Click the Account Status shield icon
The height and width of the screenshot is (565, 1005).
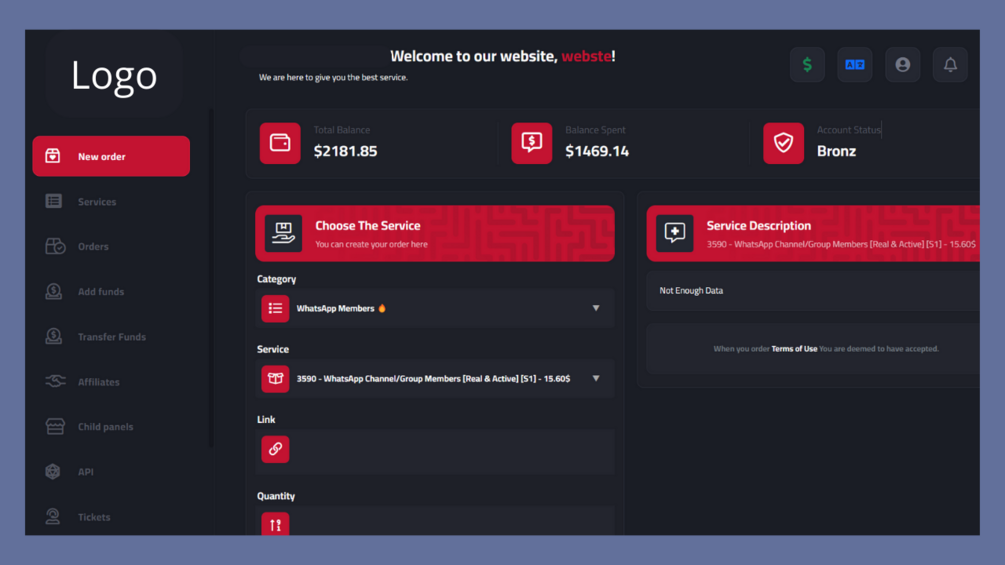click(x=783, y=143)
